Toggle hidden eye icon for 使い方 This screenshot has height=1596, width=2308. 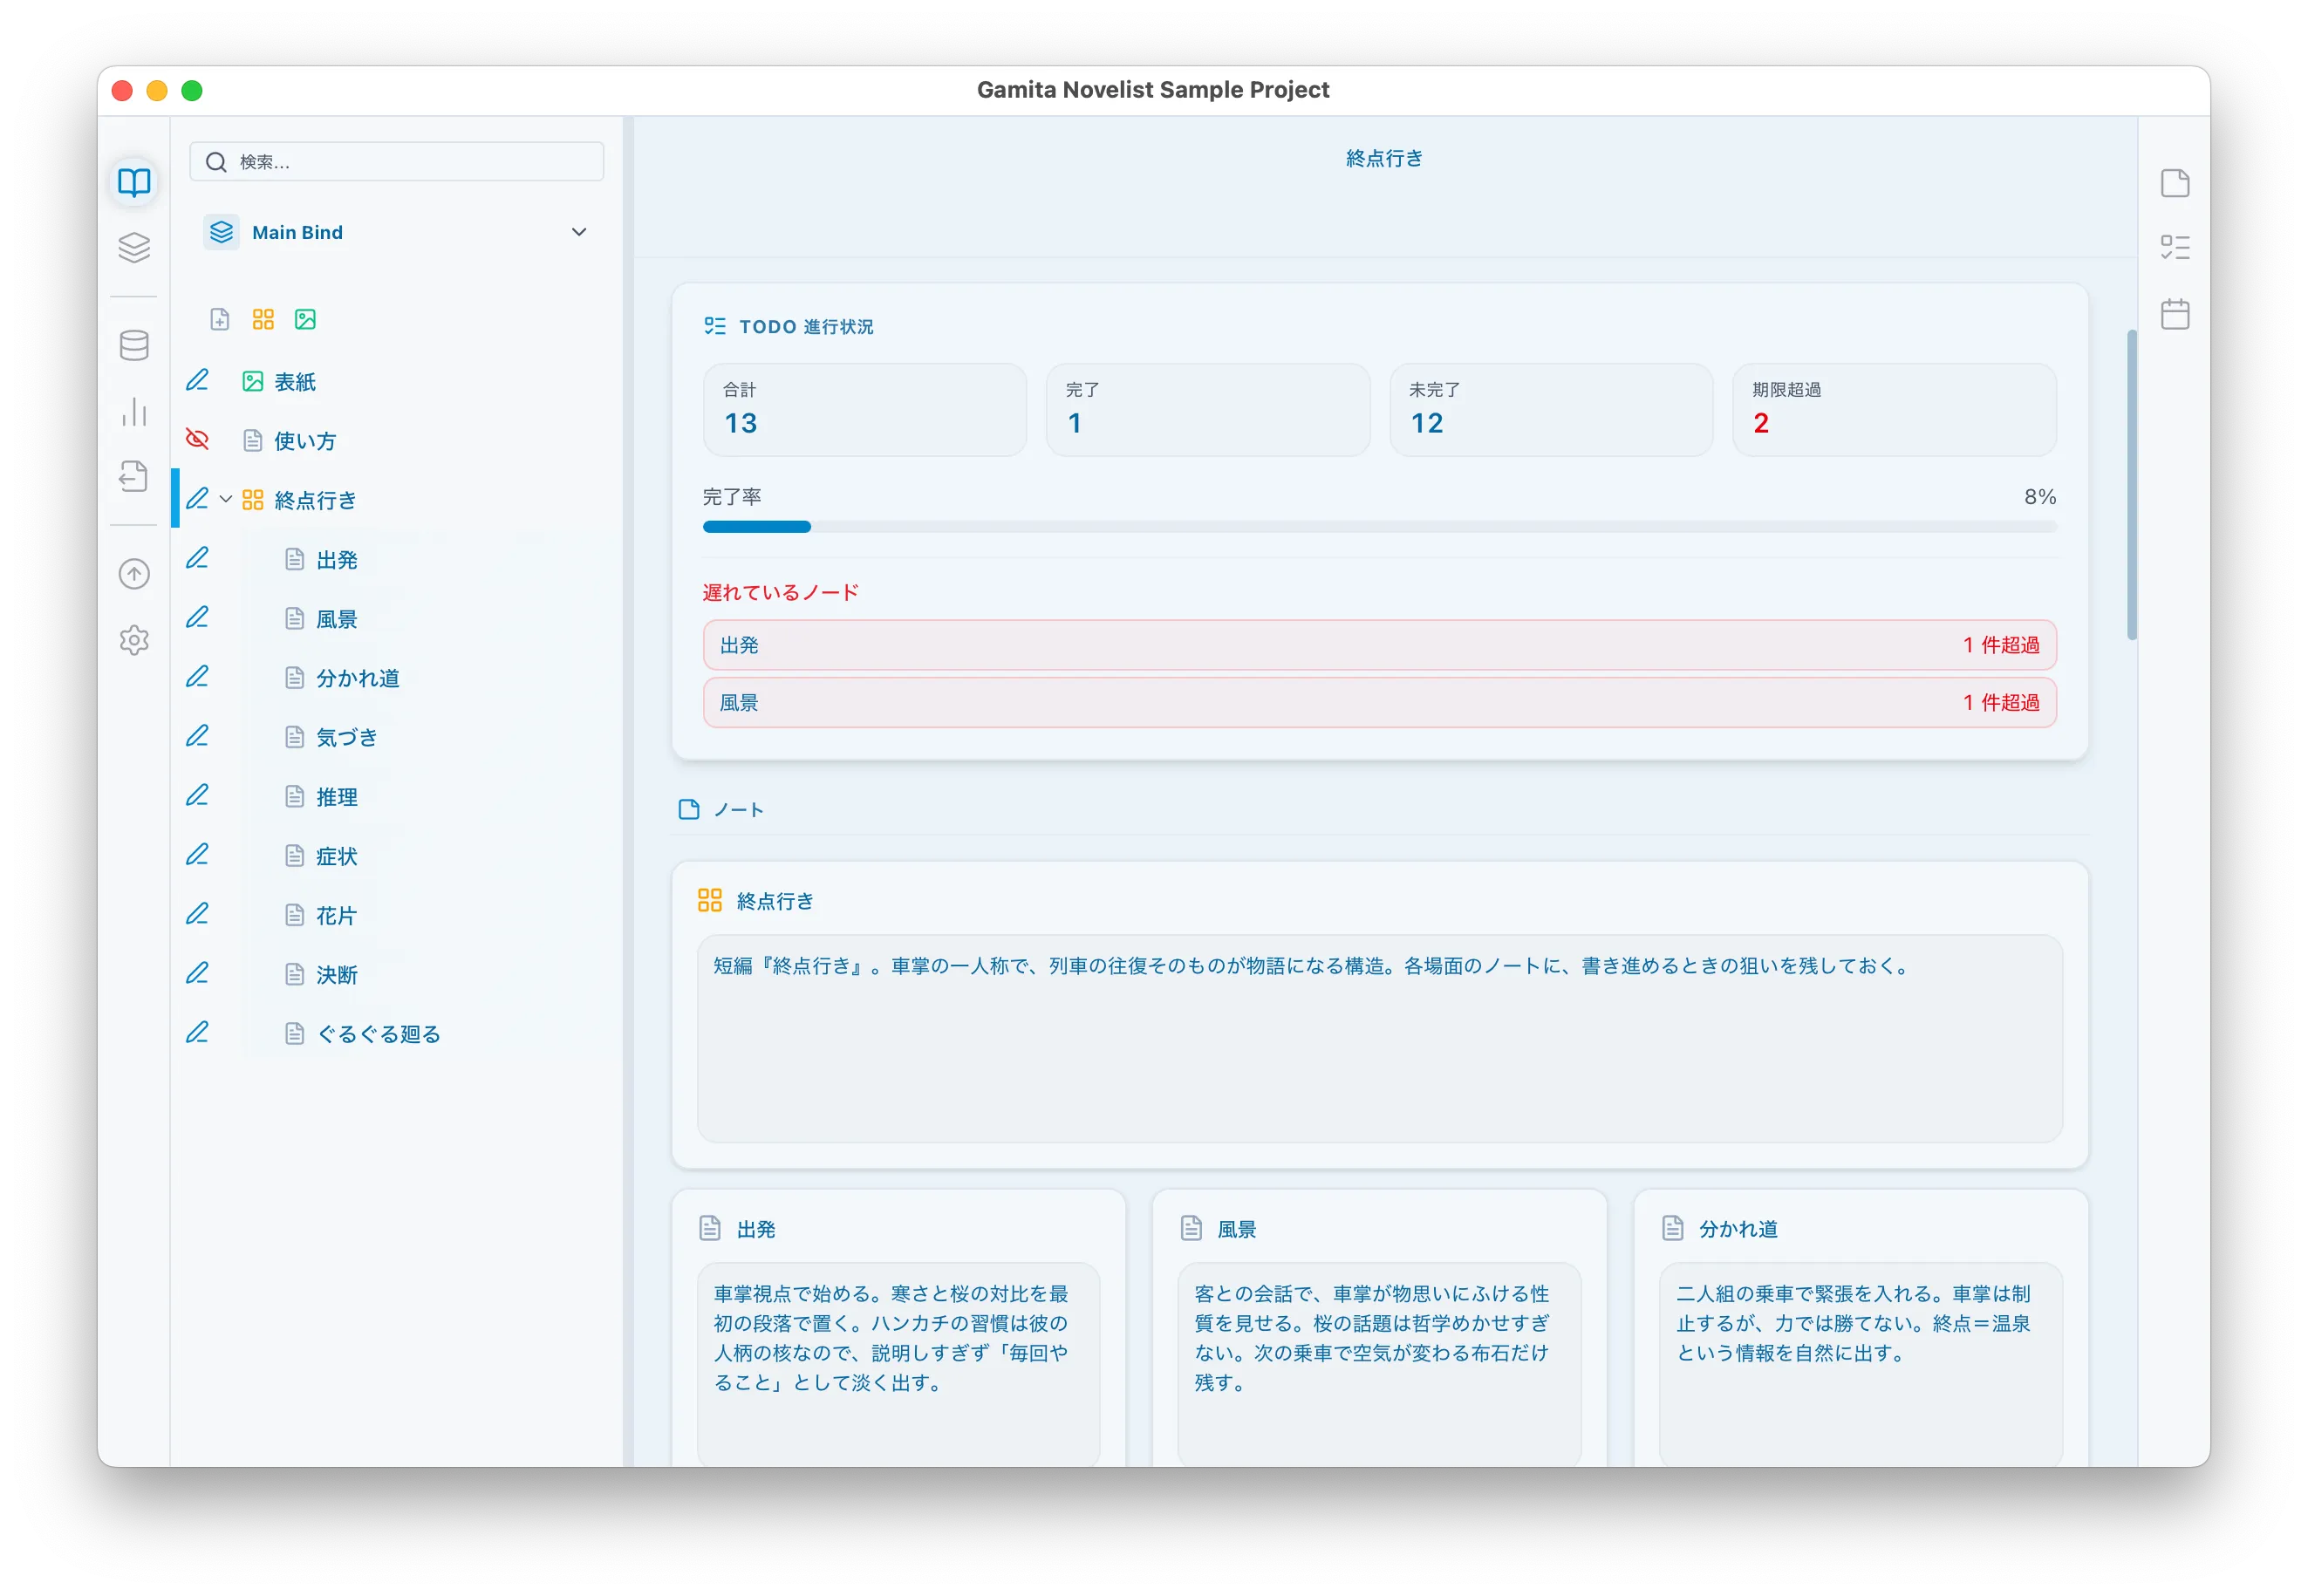(197, 440)
